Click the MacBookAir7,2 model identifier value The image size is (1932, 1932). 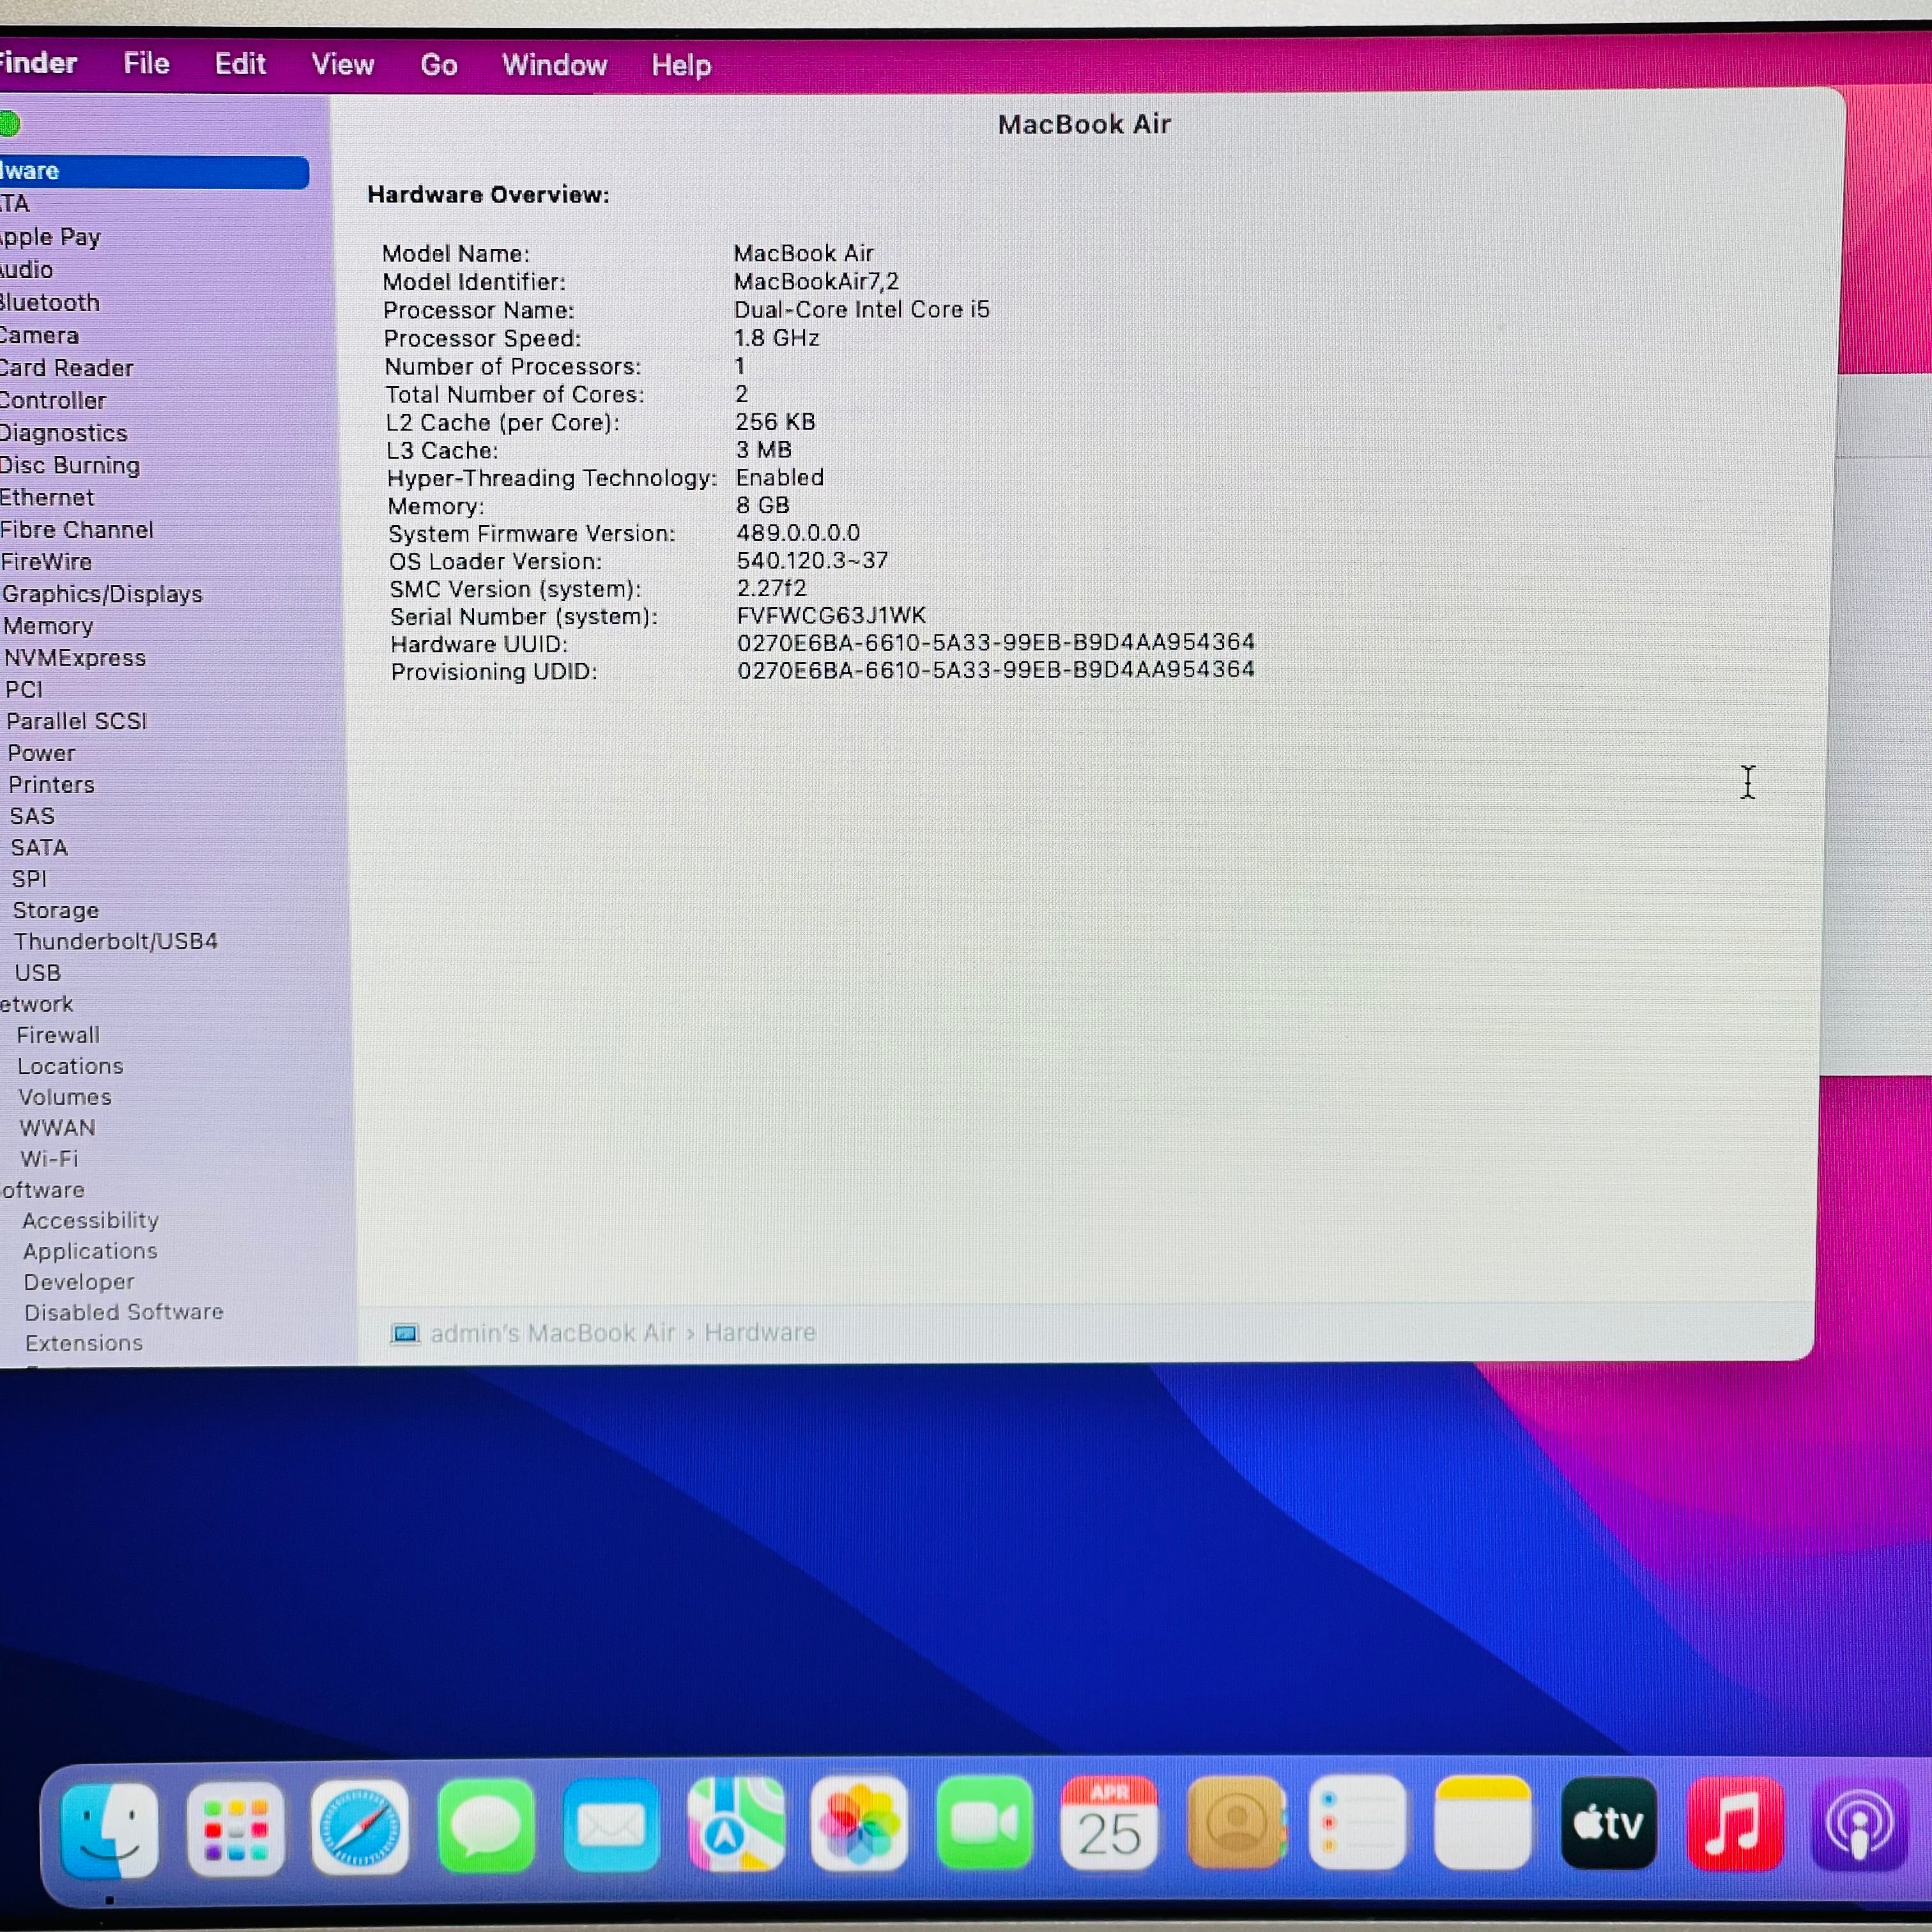tap(816, 282)
